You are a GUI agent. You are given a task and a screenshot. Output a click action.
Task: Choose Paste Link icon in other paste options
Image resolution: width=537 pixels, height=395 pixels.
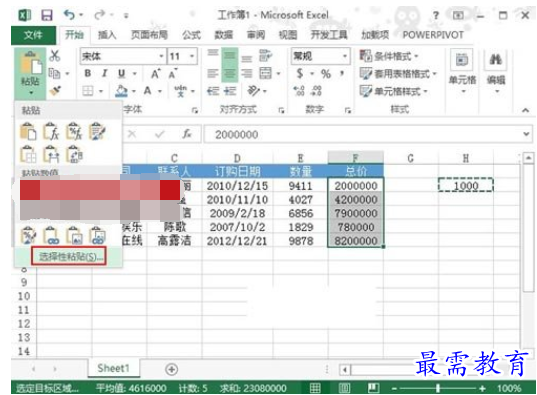tap(51, 236)
